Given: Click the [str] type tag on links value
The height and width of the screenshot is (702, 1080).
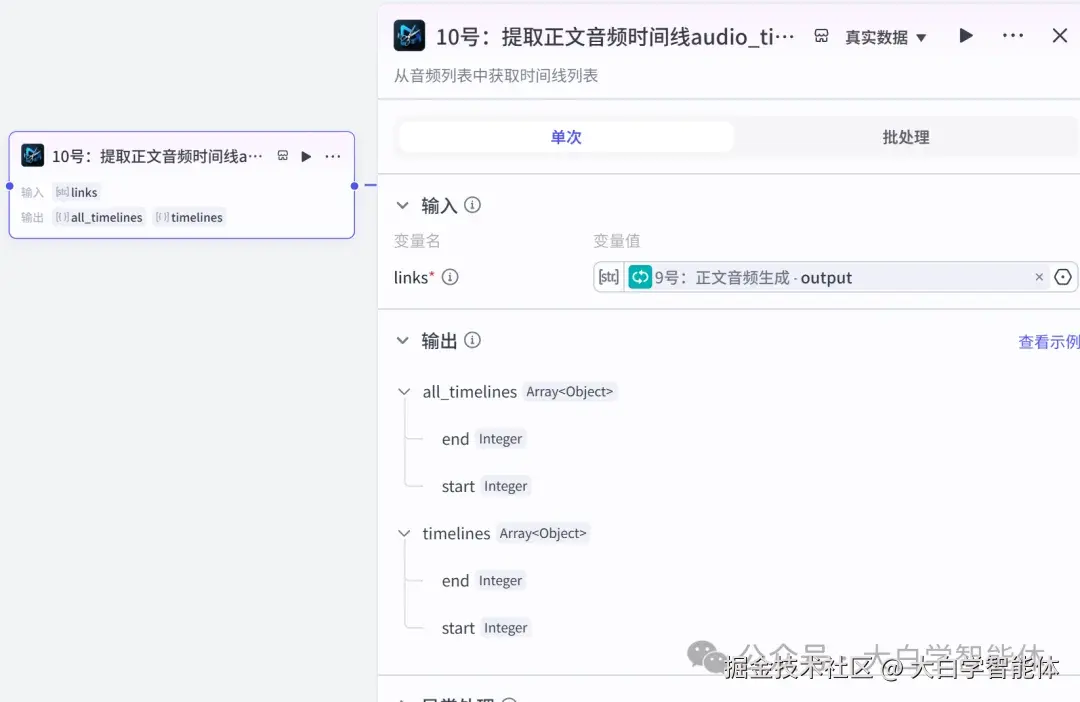Looking at the screenshot, I should [608, 277].
